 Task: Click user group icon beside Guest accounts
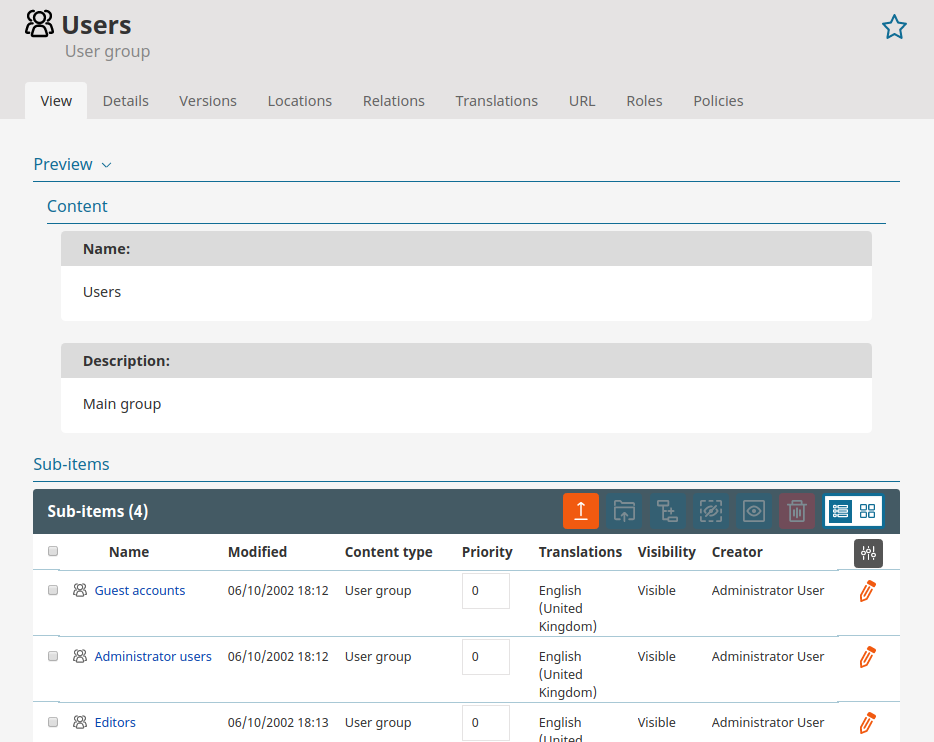pos(80,590)
